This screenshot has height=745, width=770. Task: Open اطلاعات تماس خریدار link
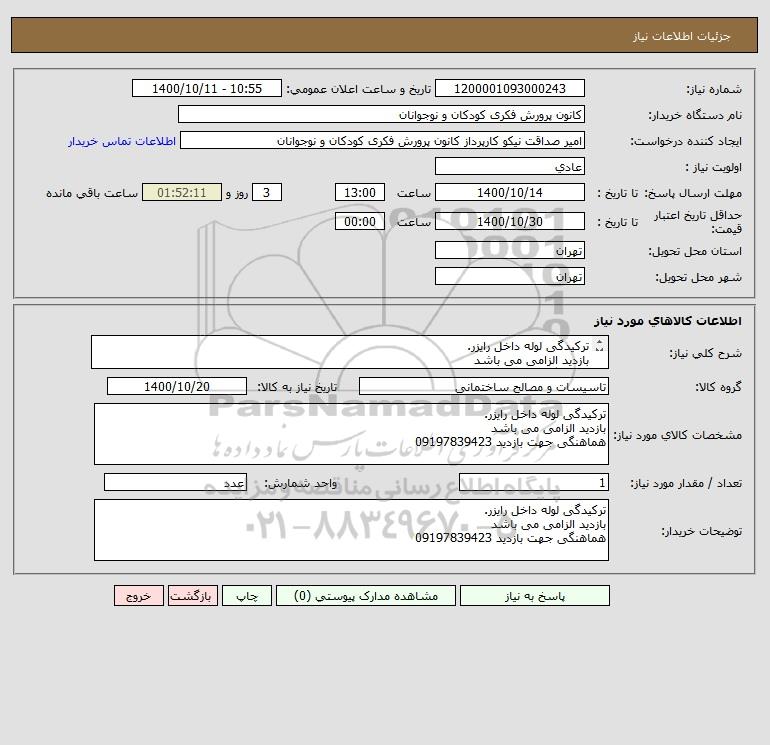122,141
